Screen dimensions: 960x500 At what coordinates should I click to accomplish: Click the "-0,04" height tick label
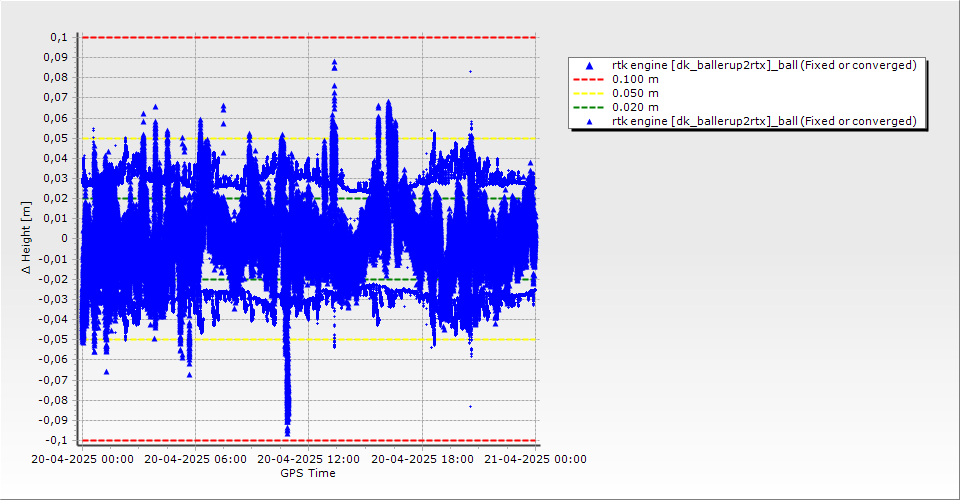(x=54, y=319)
